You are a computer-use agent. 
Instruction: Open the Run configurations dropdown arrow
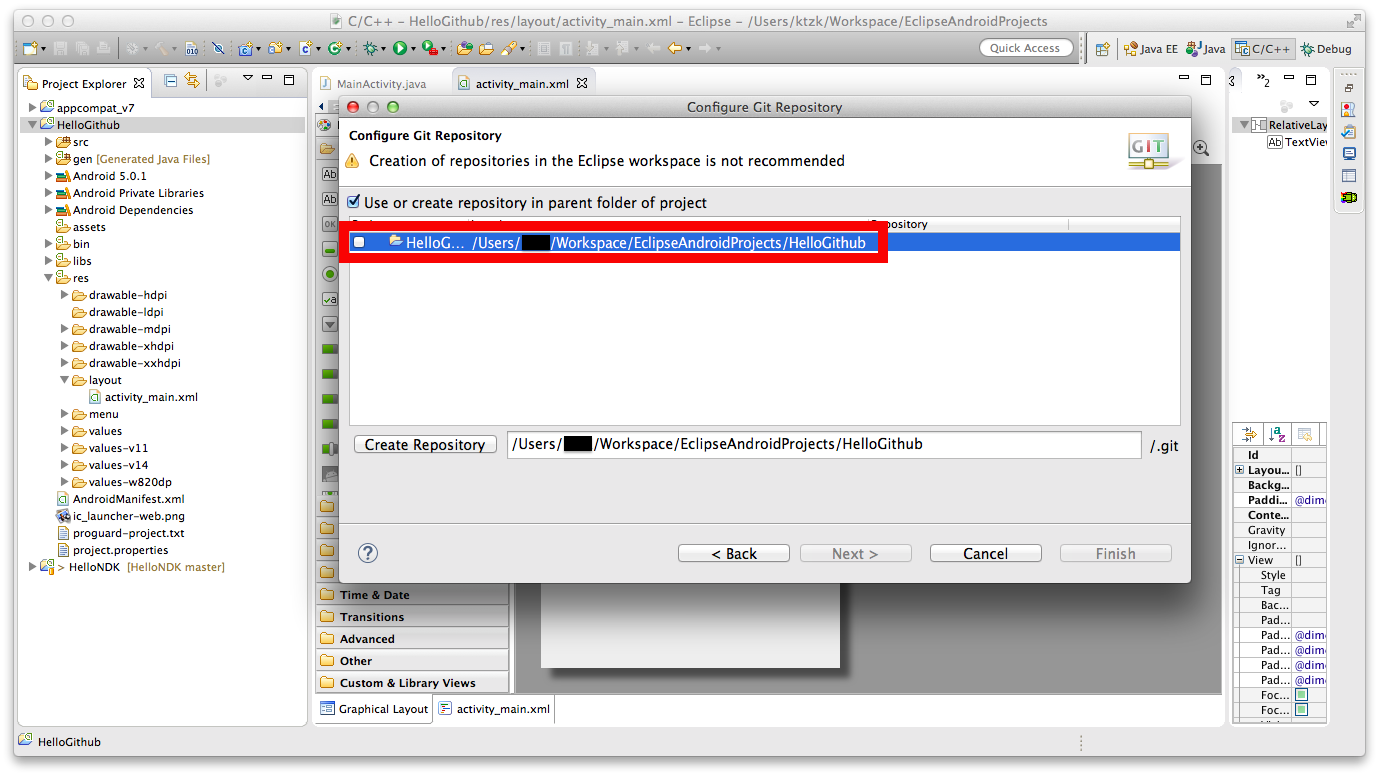click(x=412, y=48)
